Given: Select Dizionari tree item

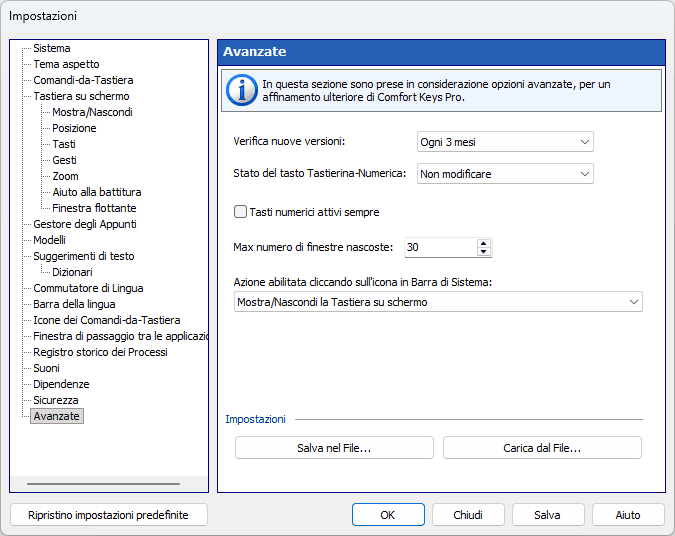Looking at the screenshot, I should coord(72,272).
